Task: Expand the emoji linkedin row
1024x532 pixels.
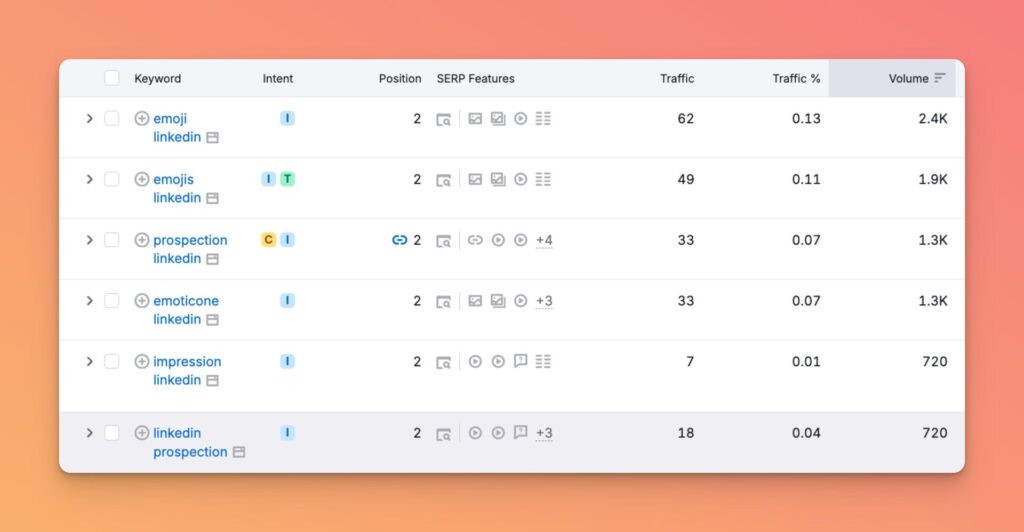Action: 89,118
